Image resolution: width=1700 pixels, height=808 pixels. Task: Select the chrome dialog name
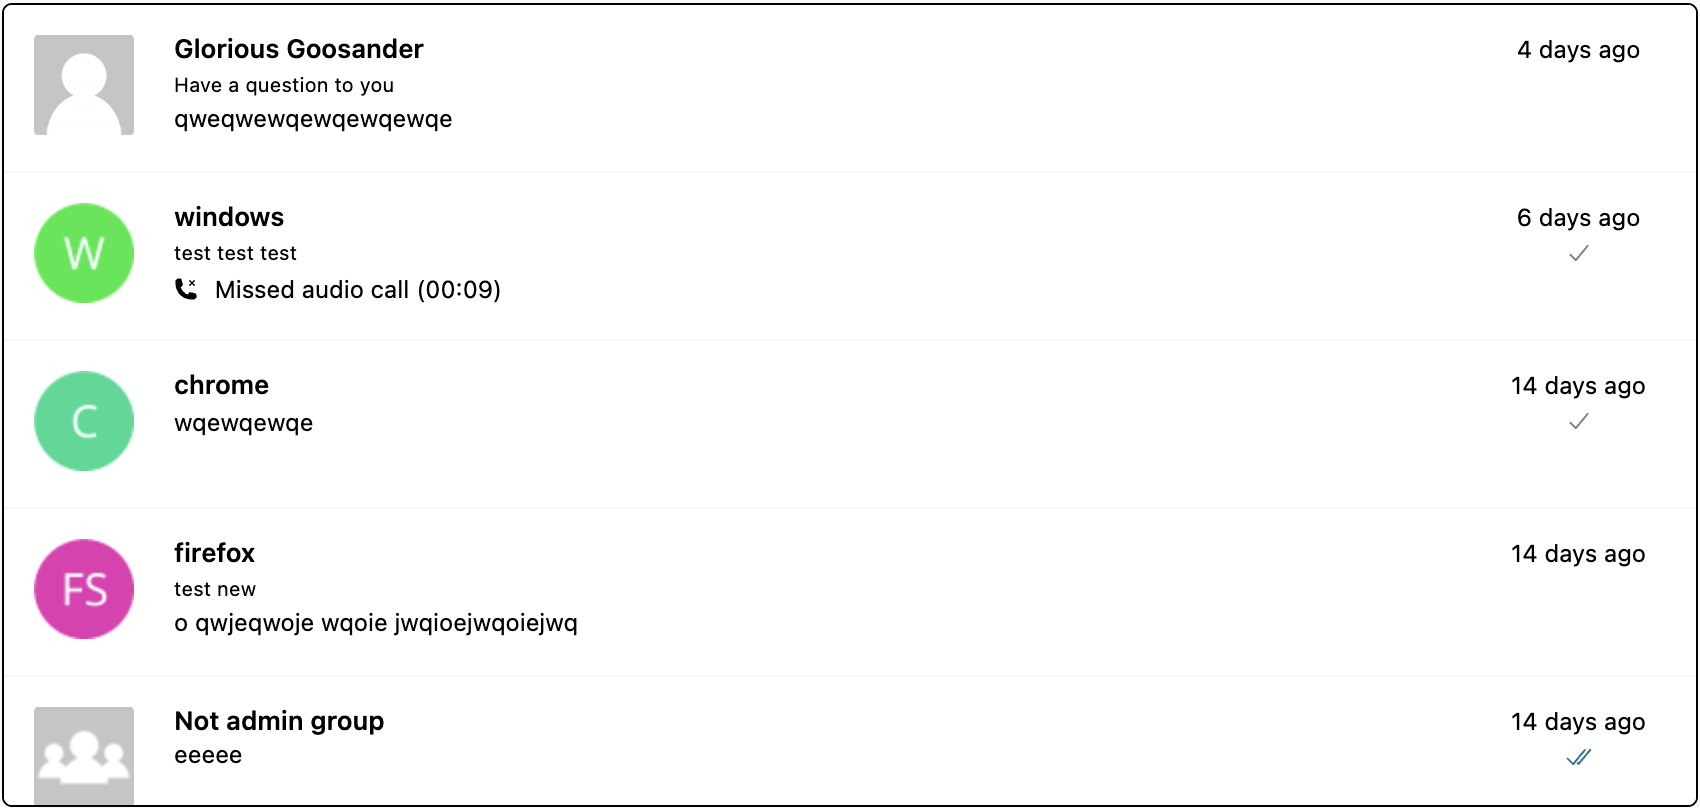tap(221, 385)
